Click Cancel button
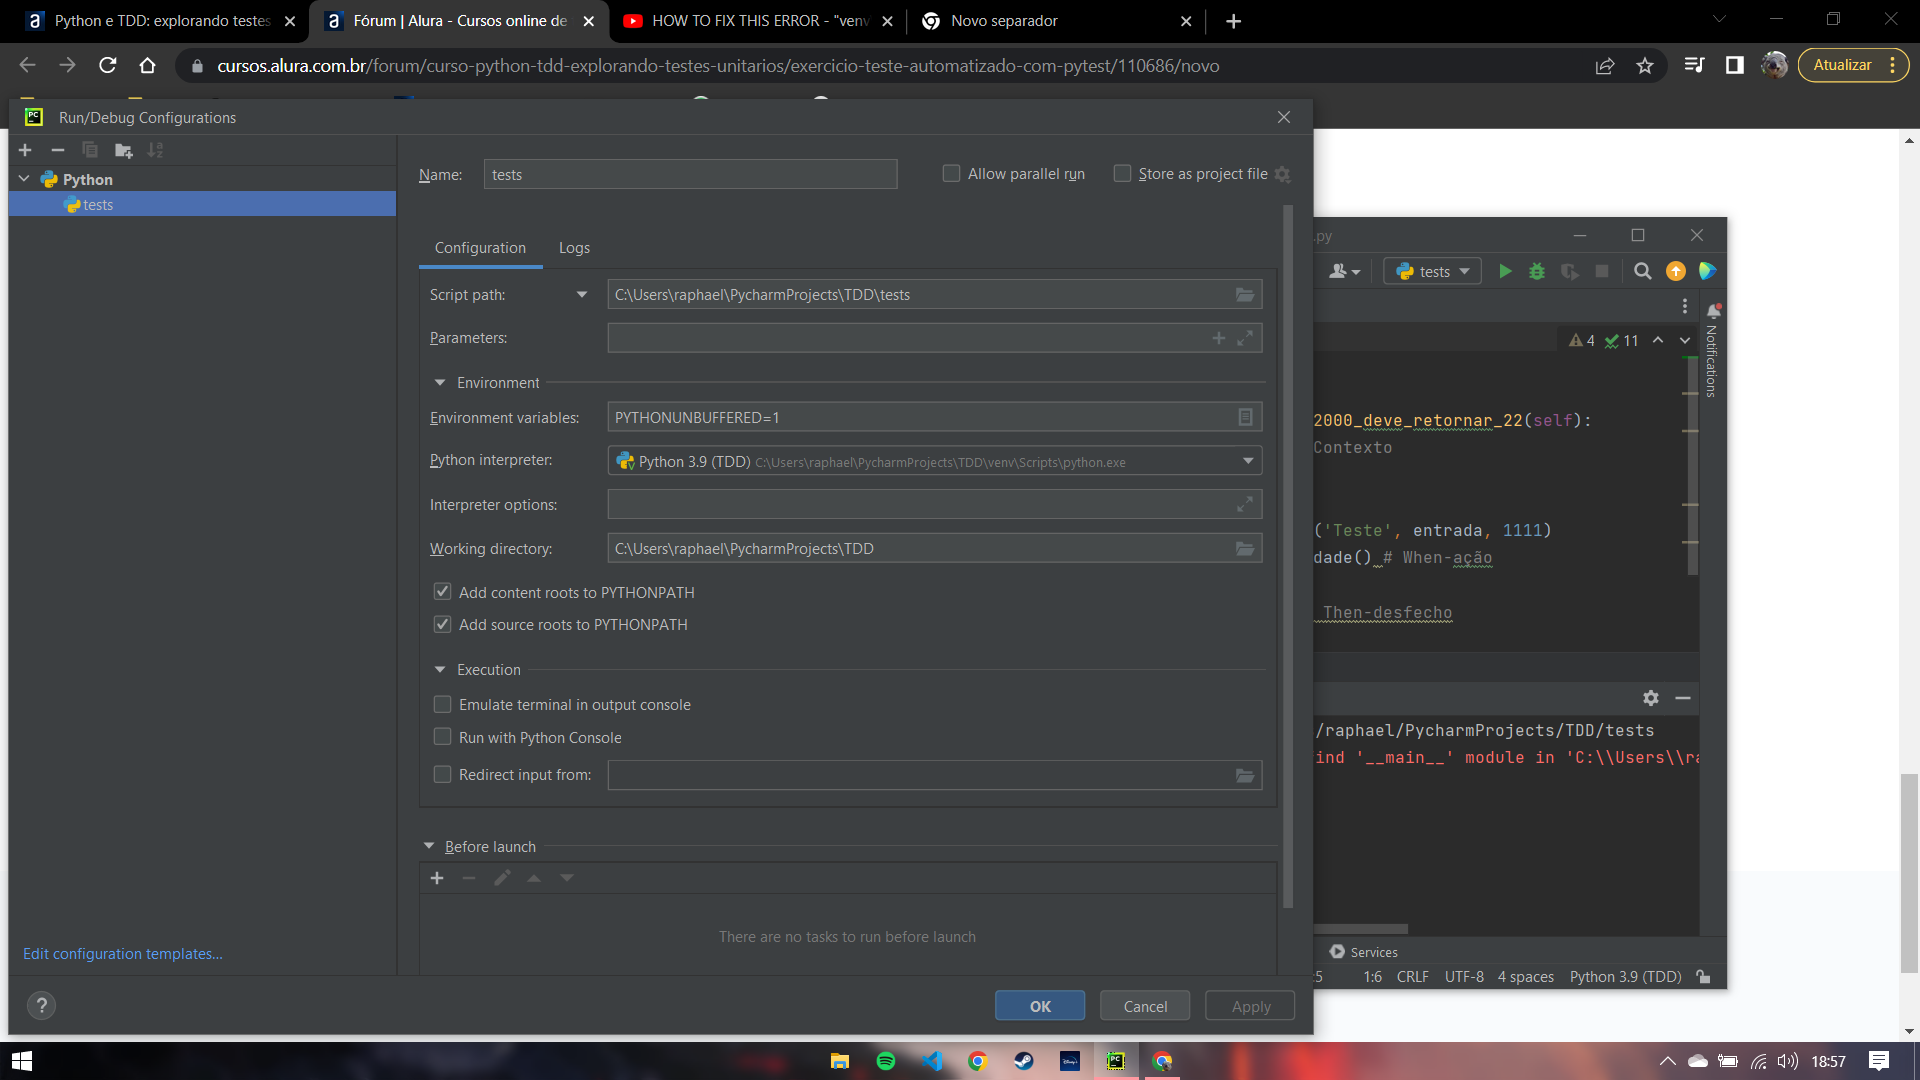Screen dimensions: 1920x1080 [x=1145, y=1006]
